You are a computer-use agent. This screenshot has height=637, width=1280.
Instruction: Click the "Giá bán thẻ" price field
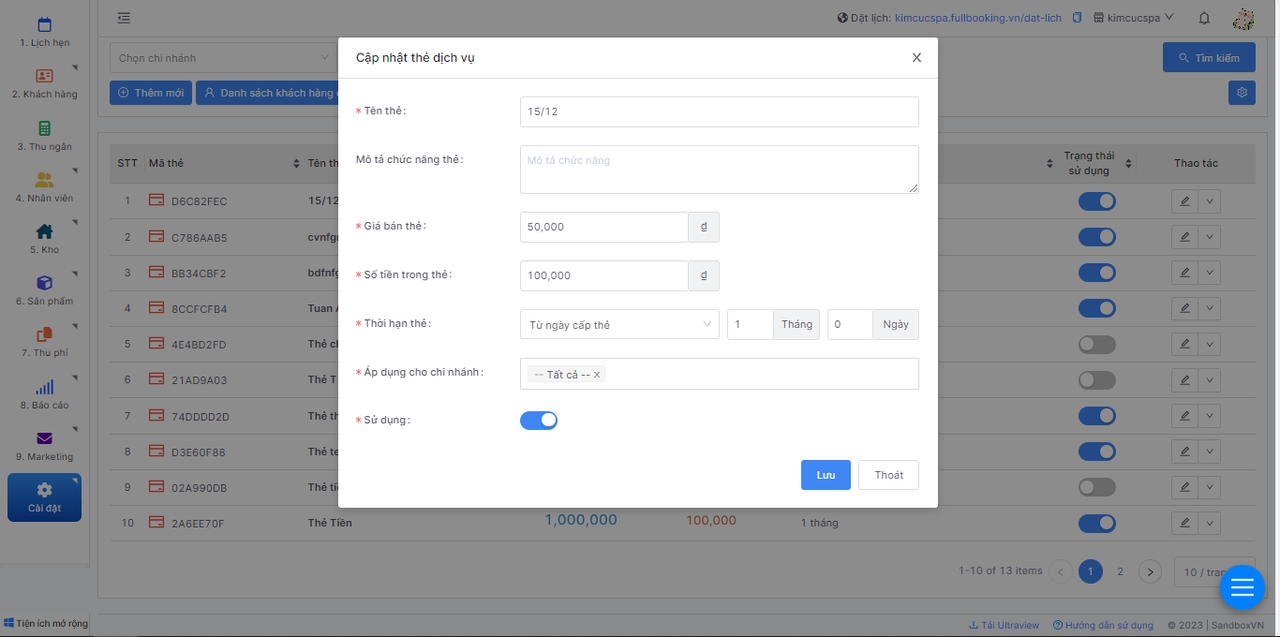(x=604, y=227)
